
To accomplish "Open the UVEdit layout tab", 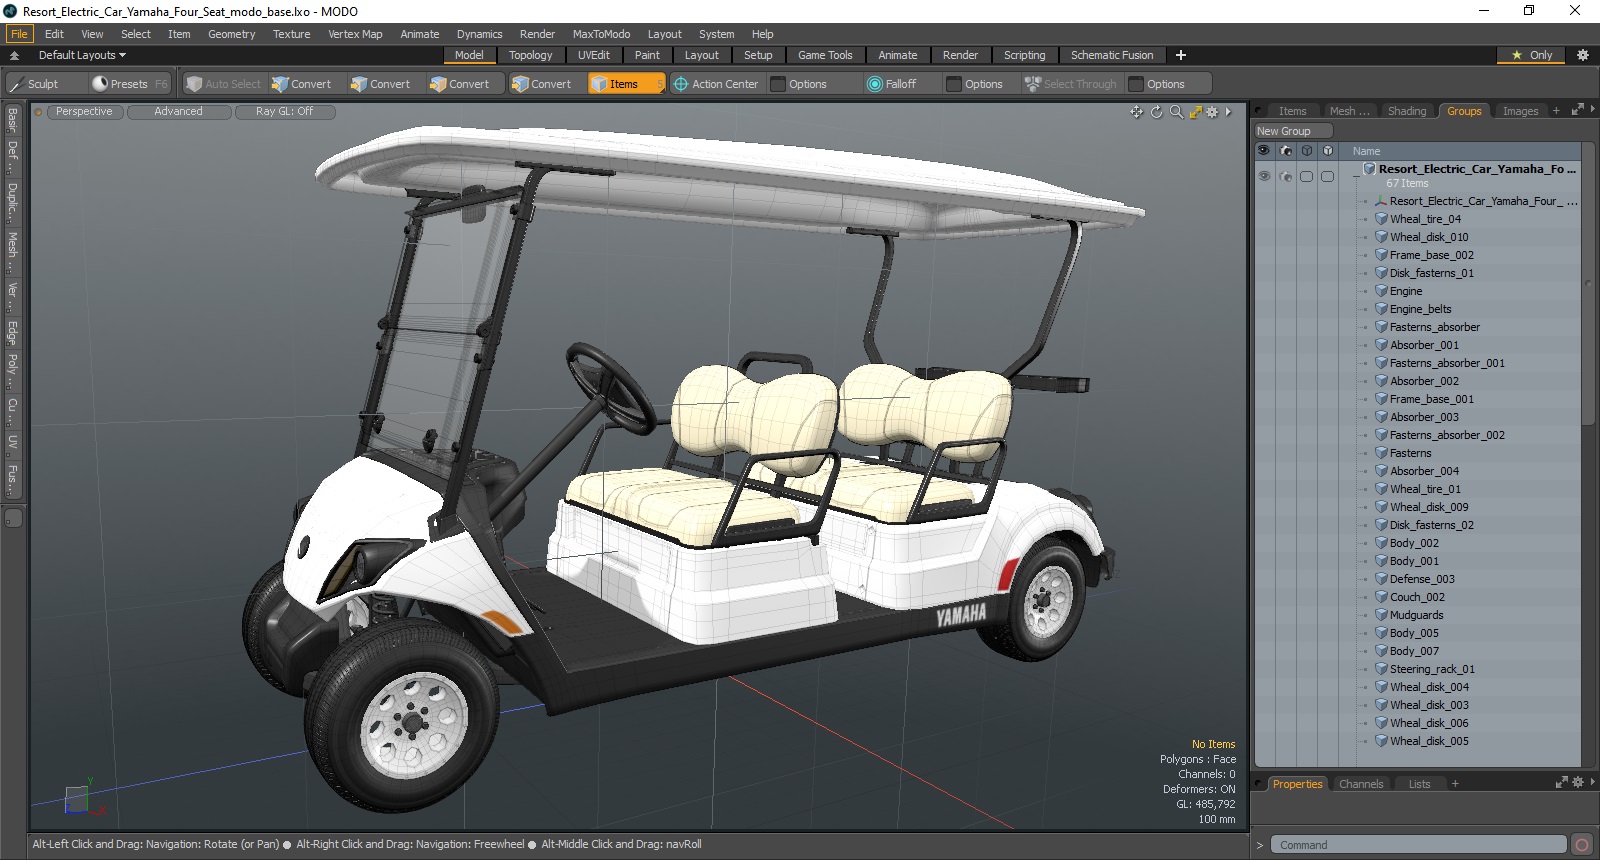I will [x=593, y=55].
